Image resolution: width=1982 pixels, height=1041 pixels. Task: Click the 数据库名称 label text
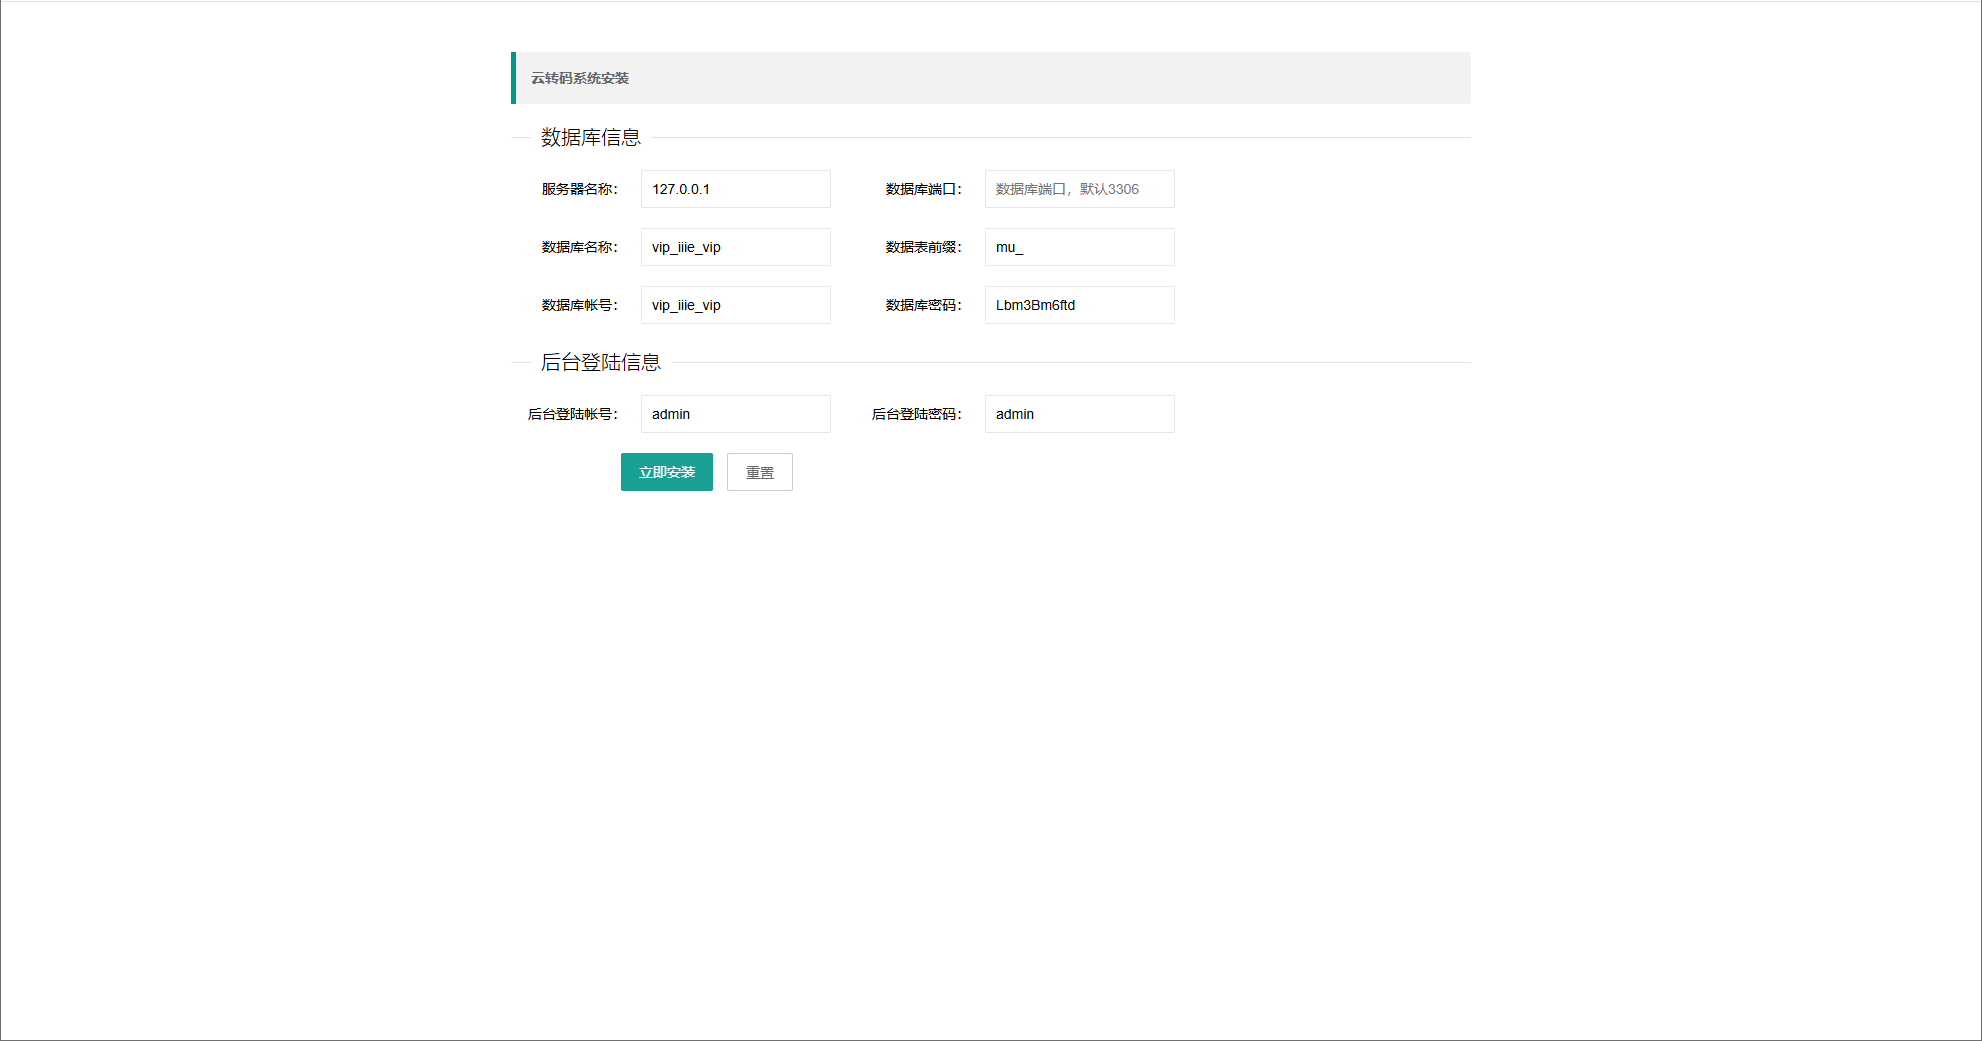pyautogui.click(x=579, y=247)
